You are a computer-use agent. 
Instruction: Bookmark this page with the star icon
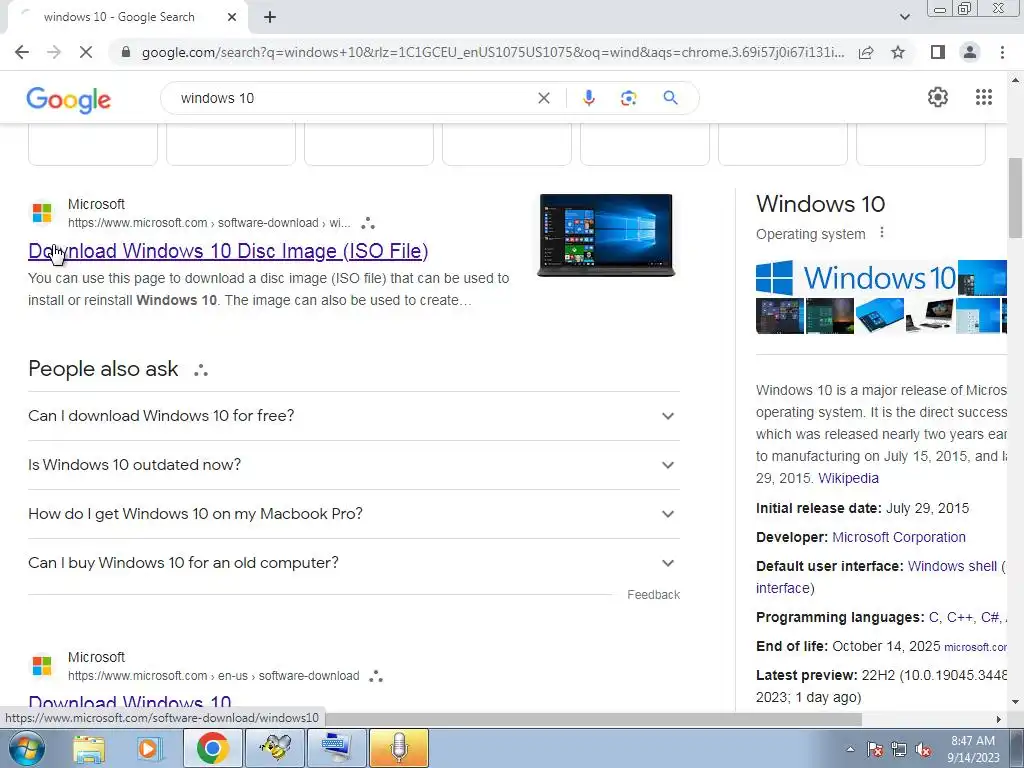898,52
